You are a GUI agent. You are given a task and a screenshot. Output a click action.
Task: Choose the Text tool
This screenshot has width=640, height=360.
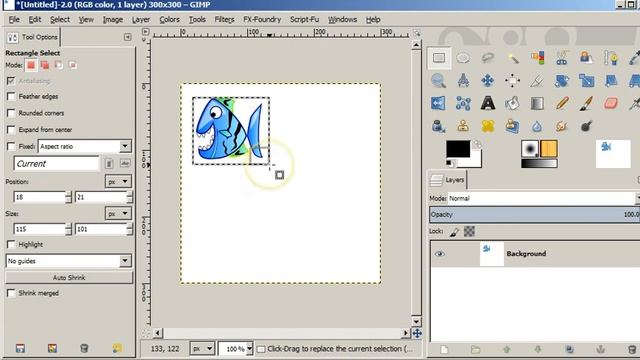tap(488, 103)
